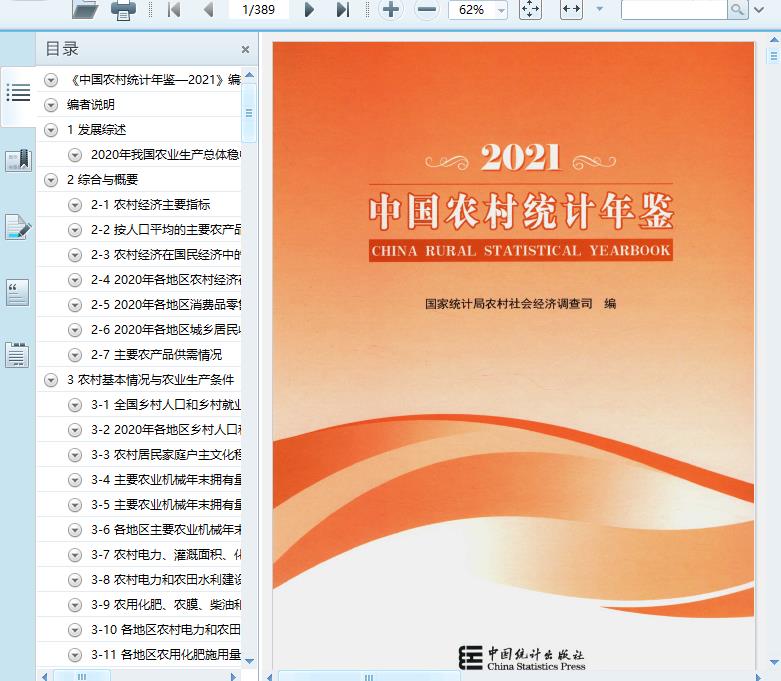The width and height of the screenshot is (781, 681).
Task: Go to the next page
Action: (309, 9)
